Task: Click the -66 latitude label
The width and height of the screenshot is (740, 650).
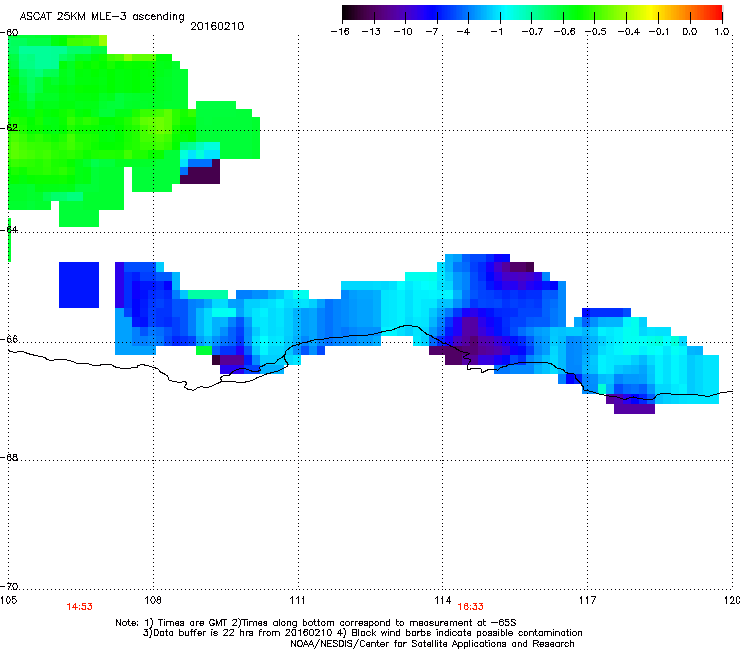Action: (9, 339)
